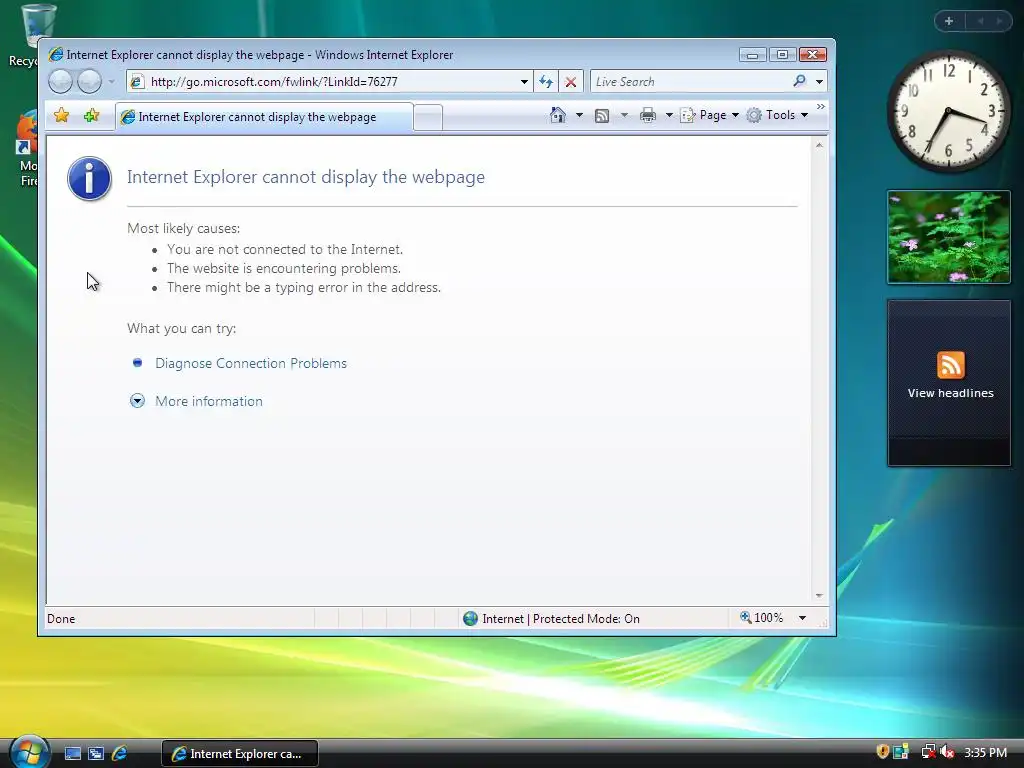The height and width of the screenshot is (768, 1024).
Task: Open the Tools menu
Action: [777, 115]
